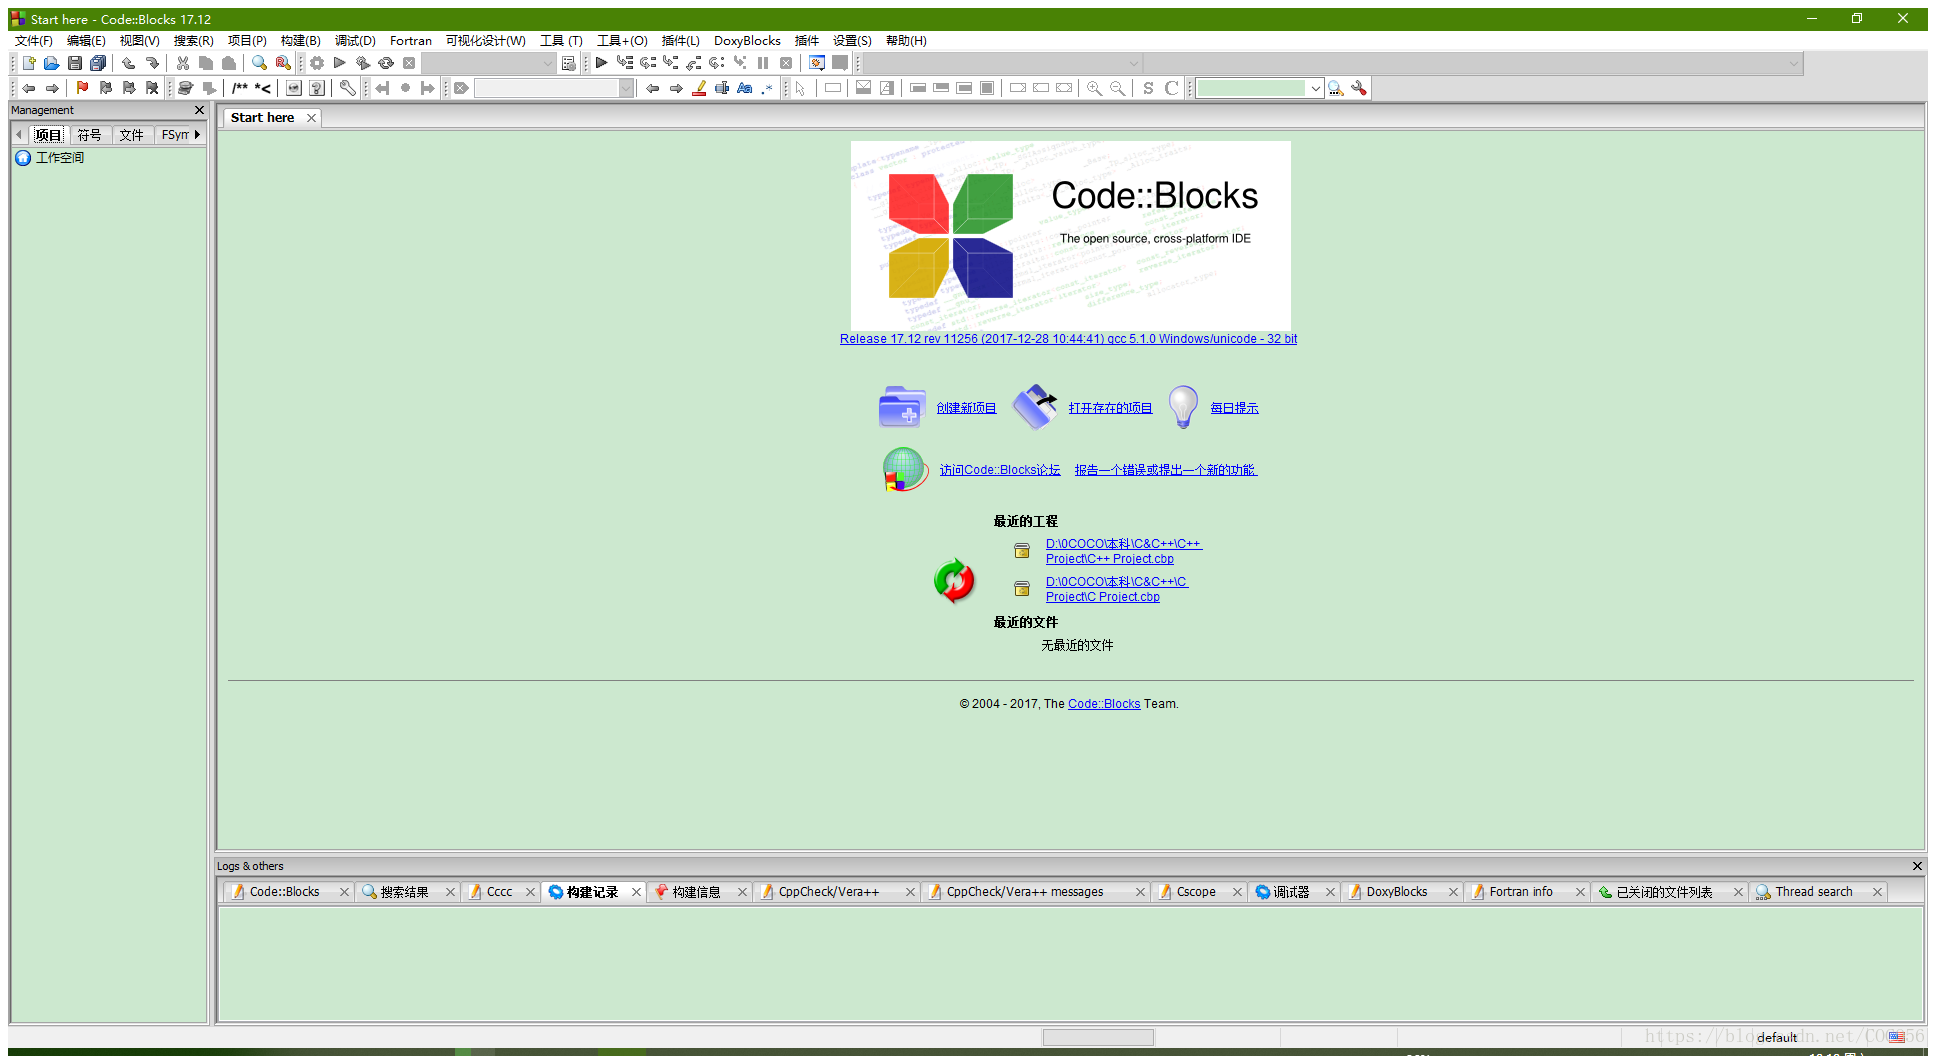Open the build target dropdown
Image resolution: width=1936 pixels, height=1056 pixels.
(x=546, y=62)
